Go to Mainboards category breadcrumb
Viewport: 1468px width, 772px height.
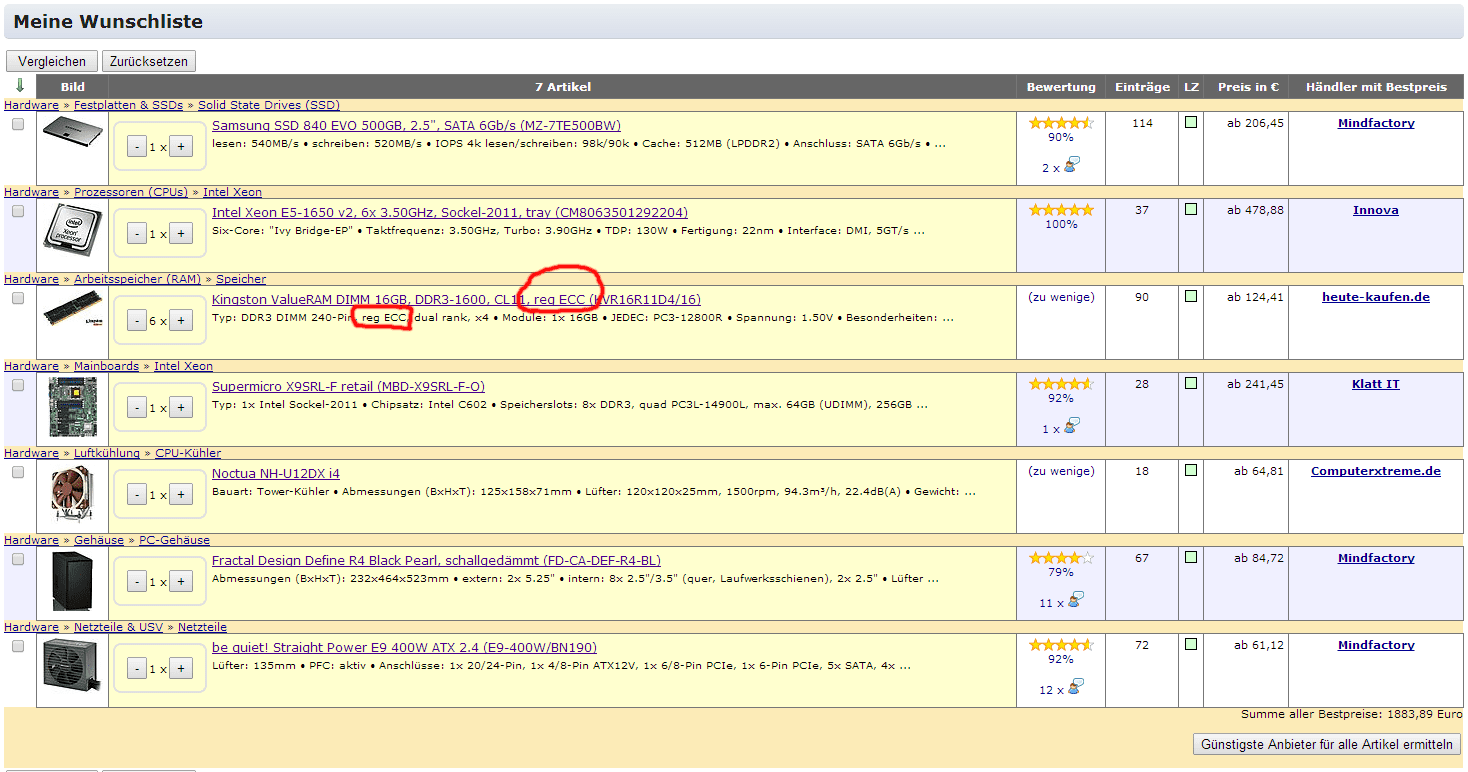(x=106, y=366)
